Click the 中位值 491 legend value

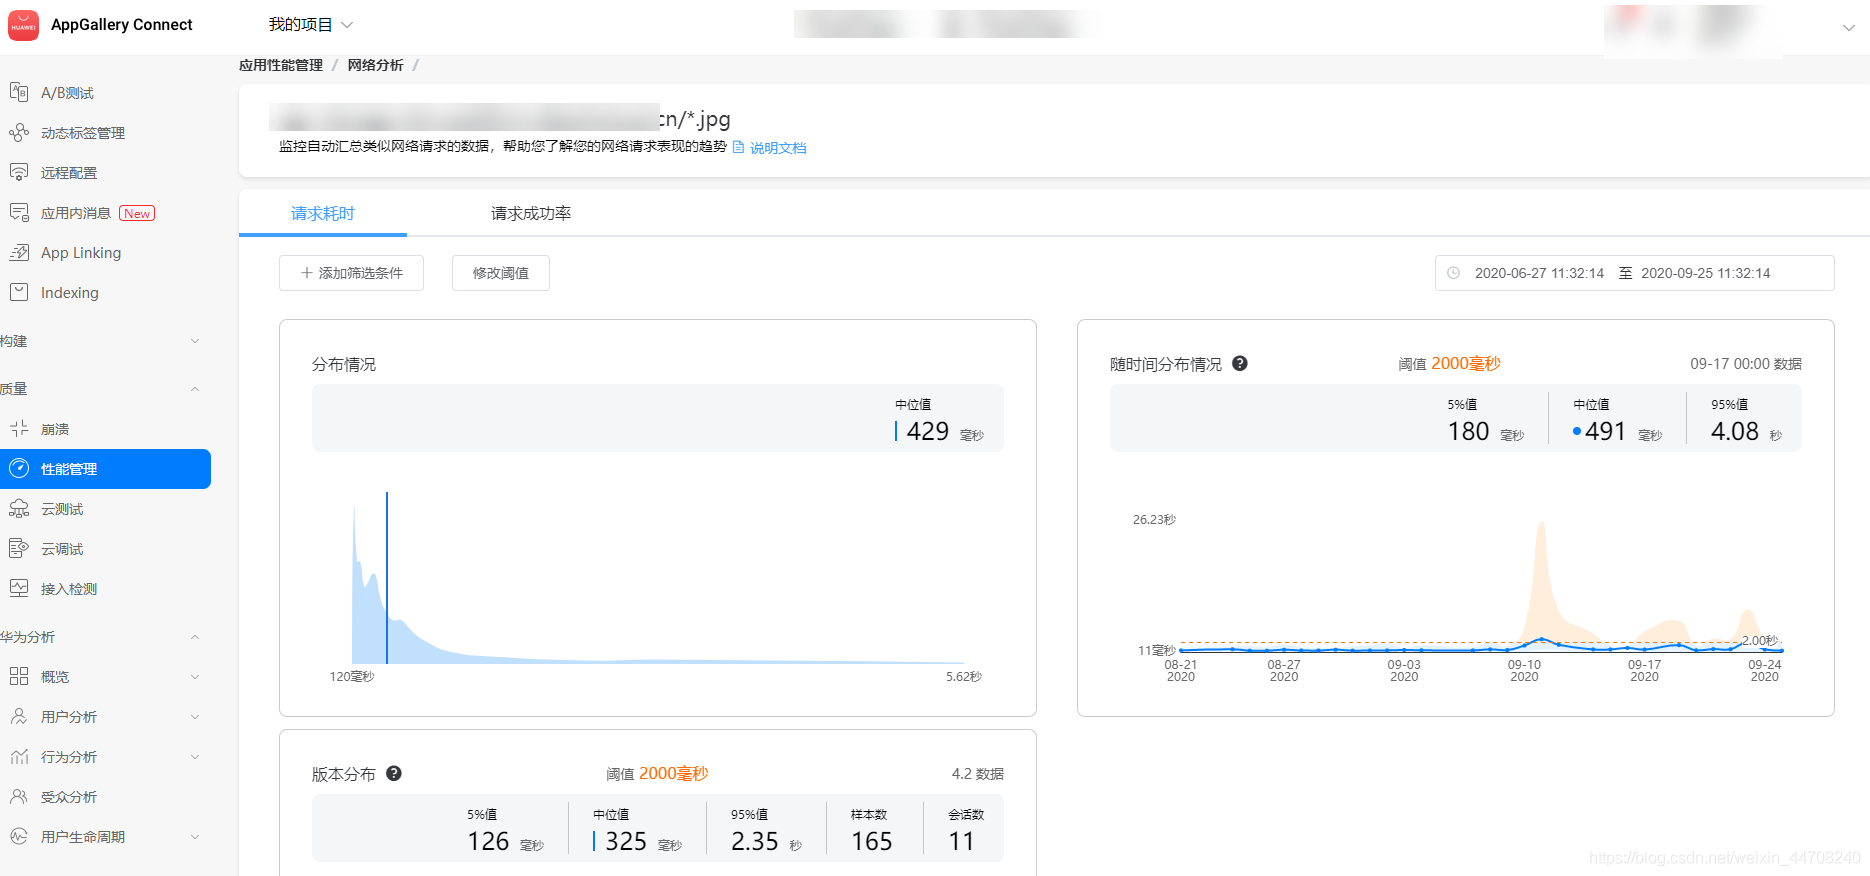point(1605,431)
